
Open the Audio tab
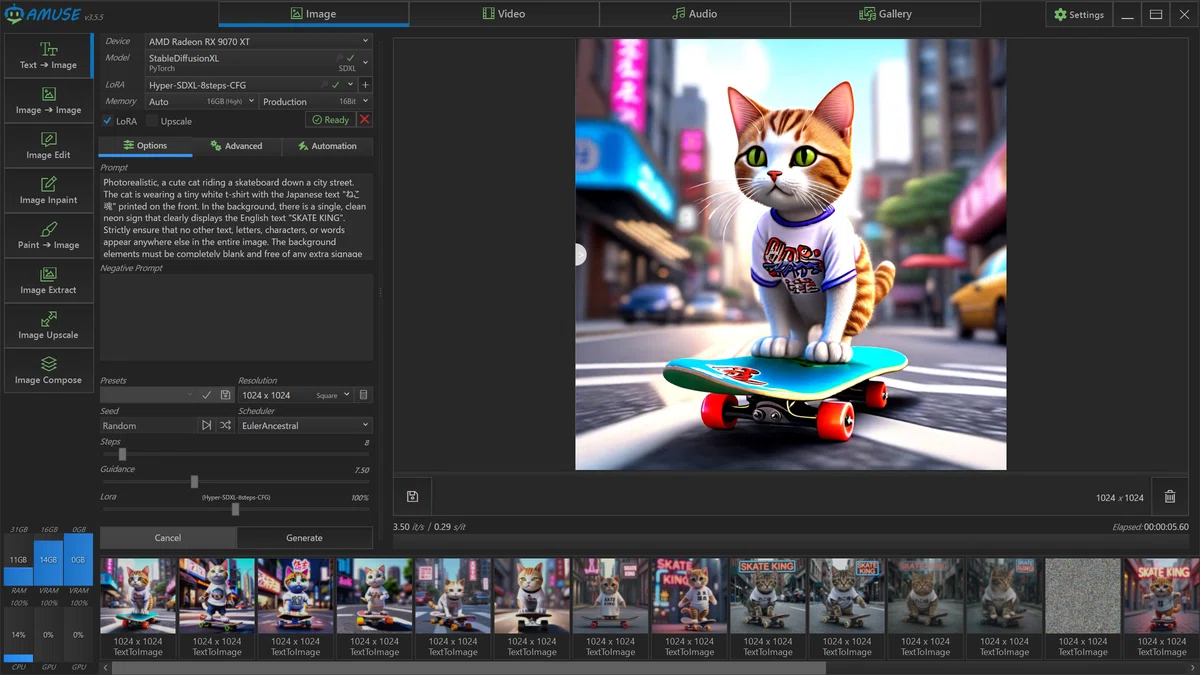pos(694,14)
